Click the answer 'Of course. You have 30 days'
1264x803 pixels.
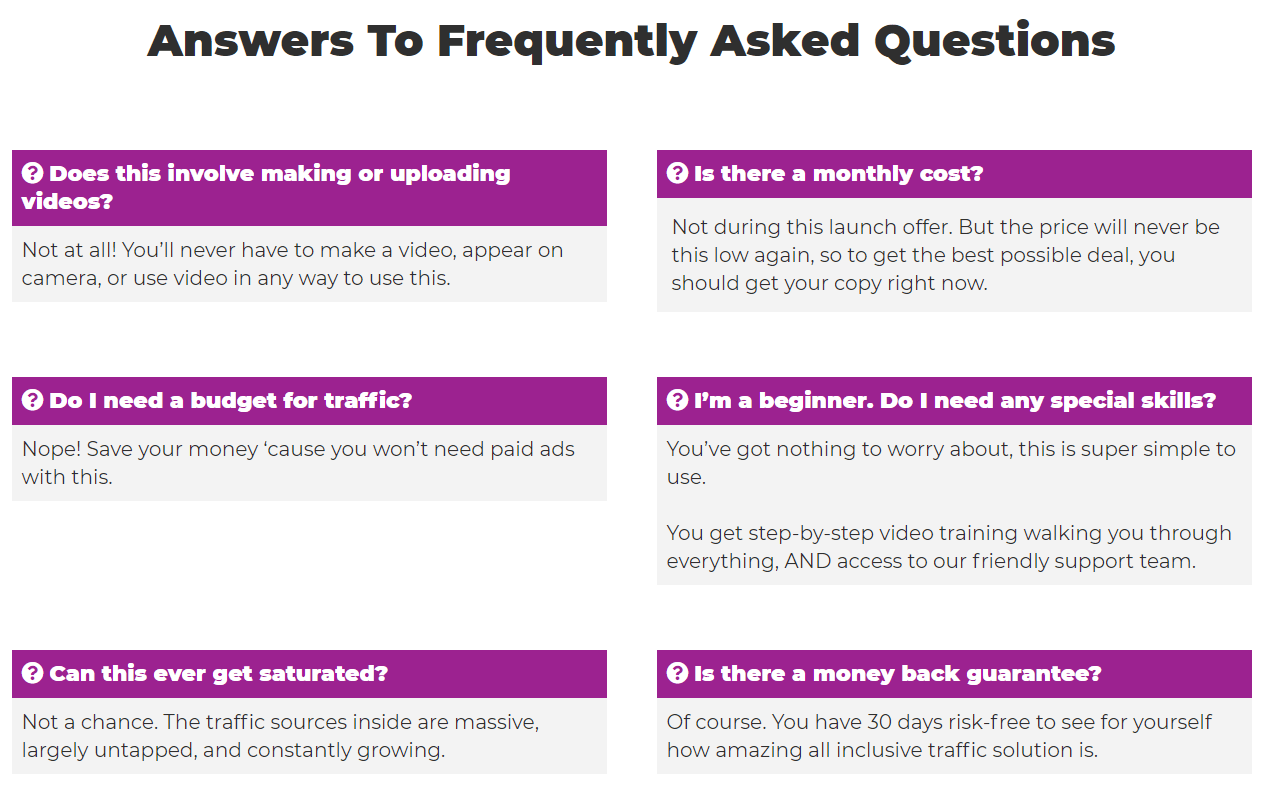pyautogui.click(x=940, y=736)
